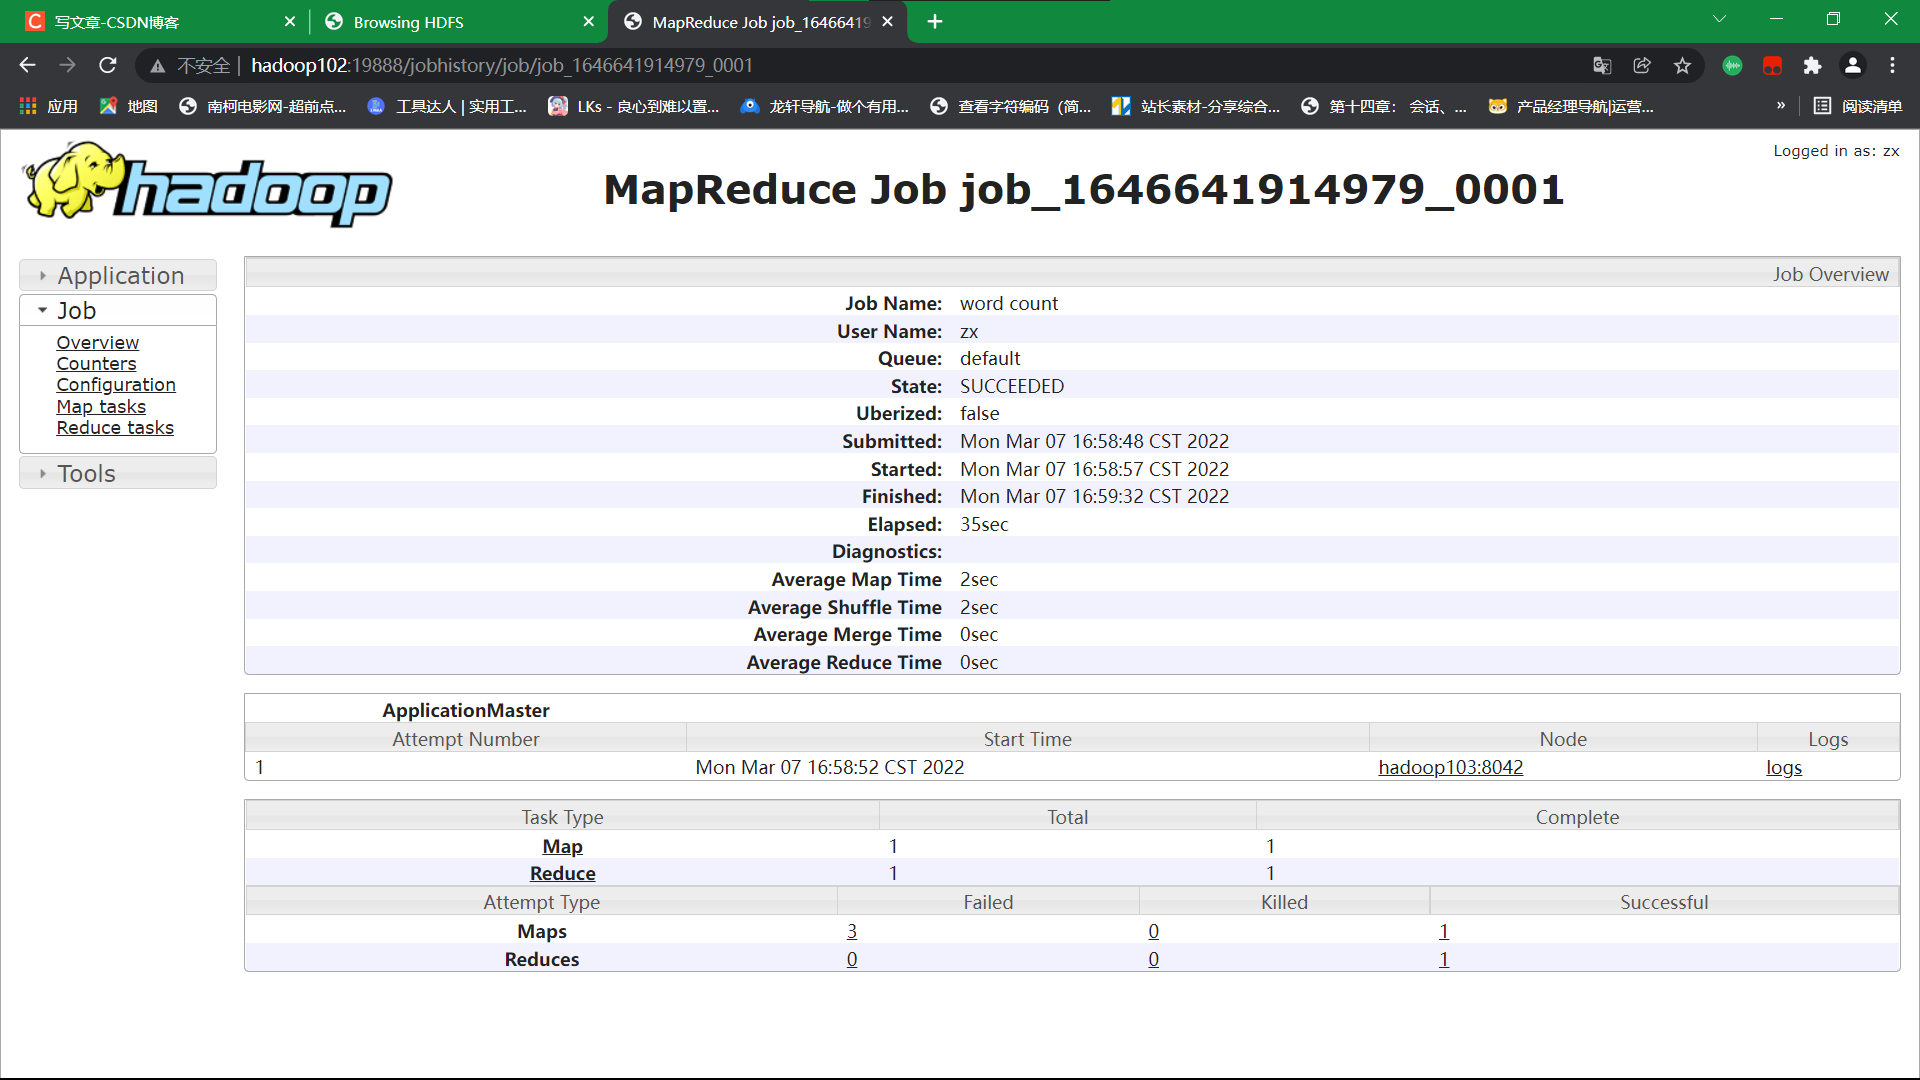The image size is (1920, 1080).
Task: Click the Start Time column header
Action: [1027, 739]
